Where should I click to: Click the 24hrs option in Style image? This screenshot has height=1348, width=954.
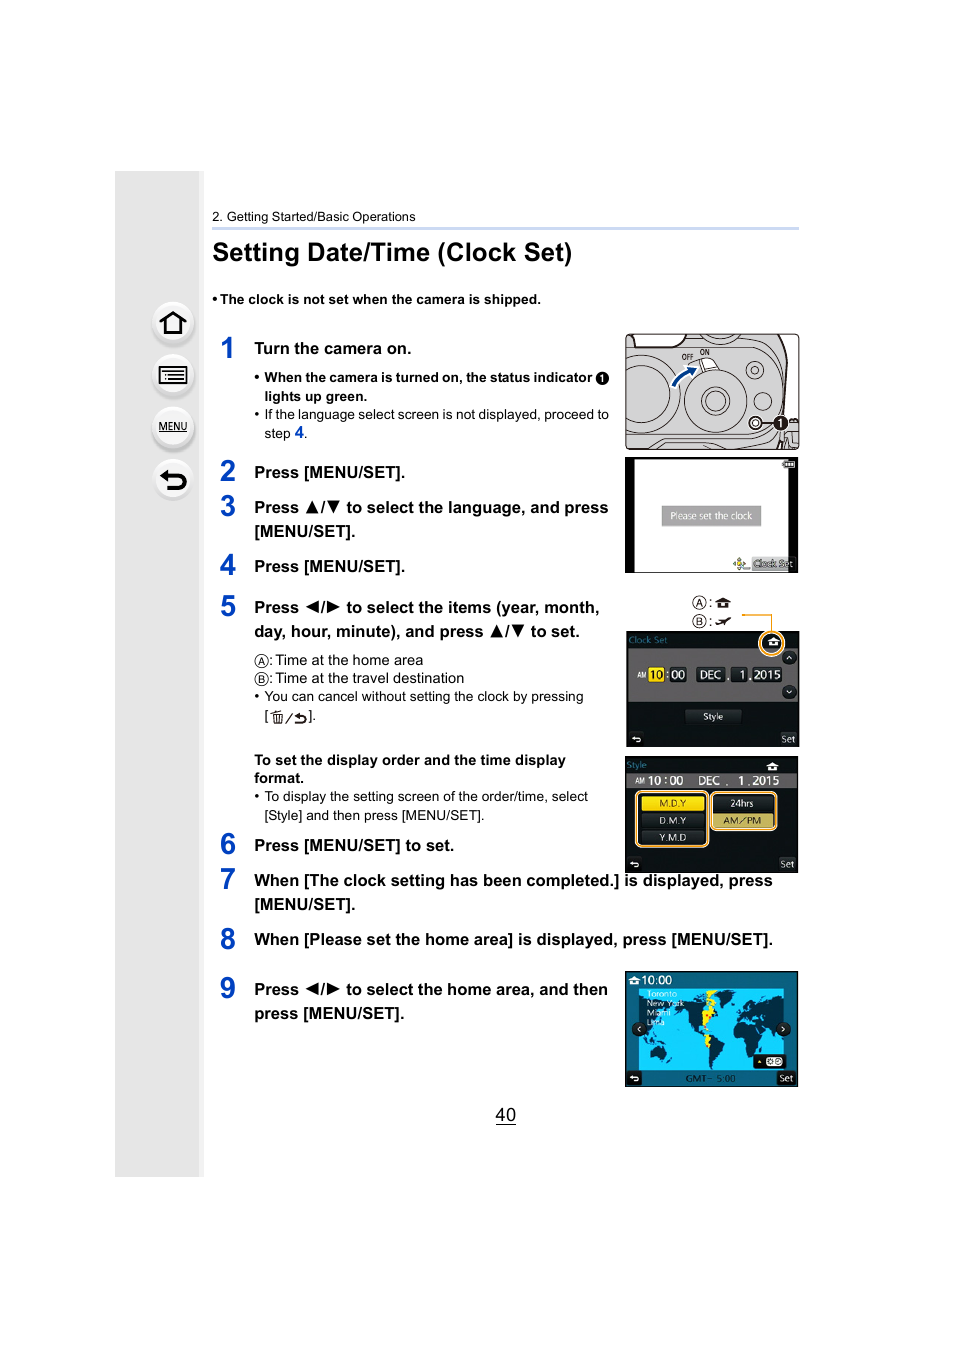(x=742, y=803)
